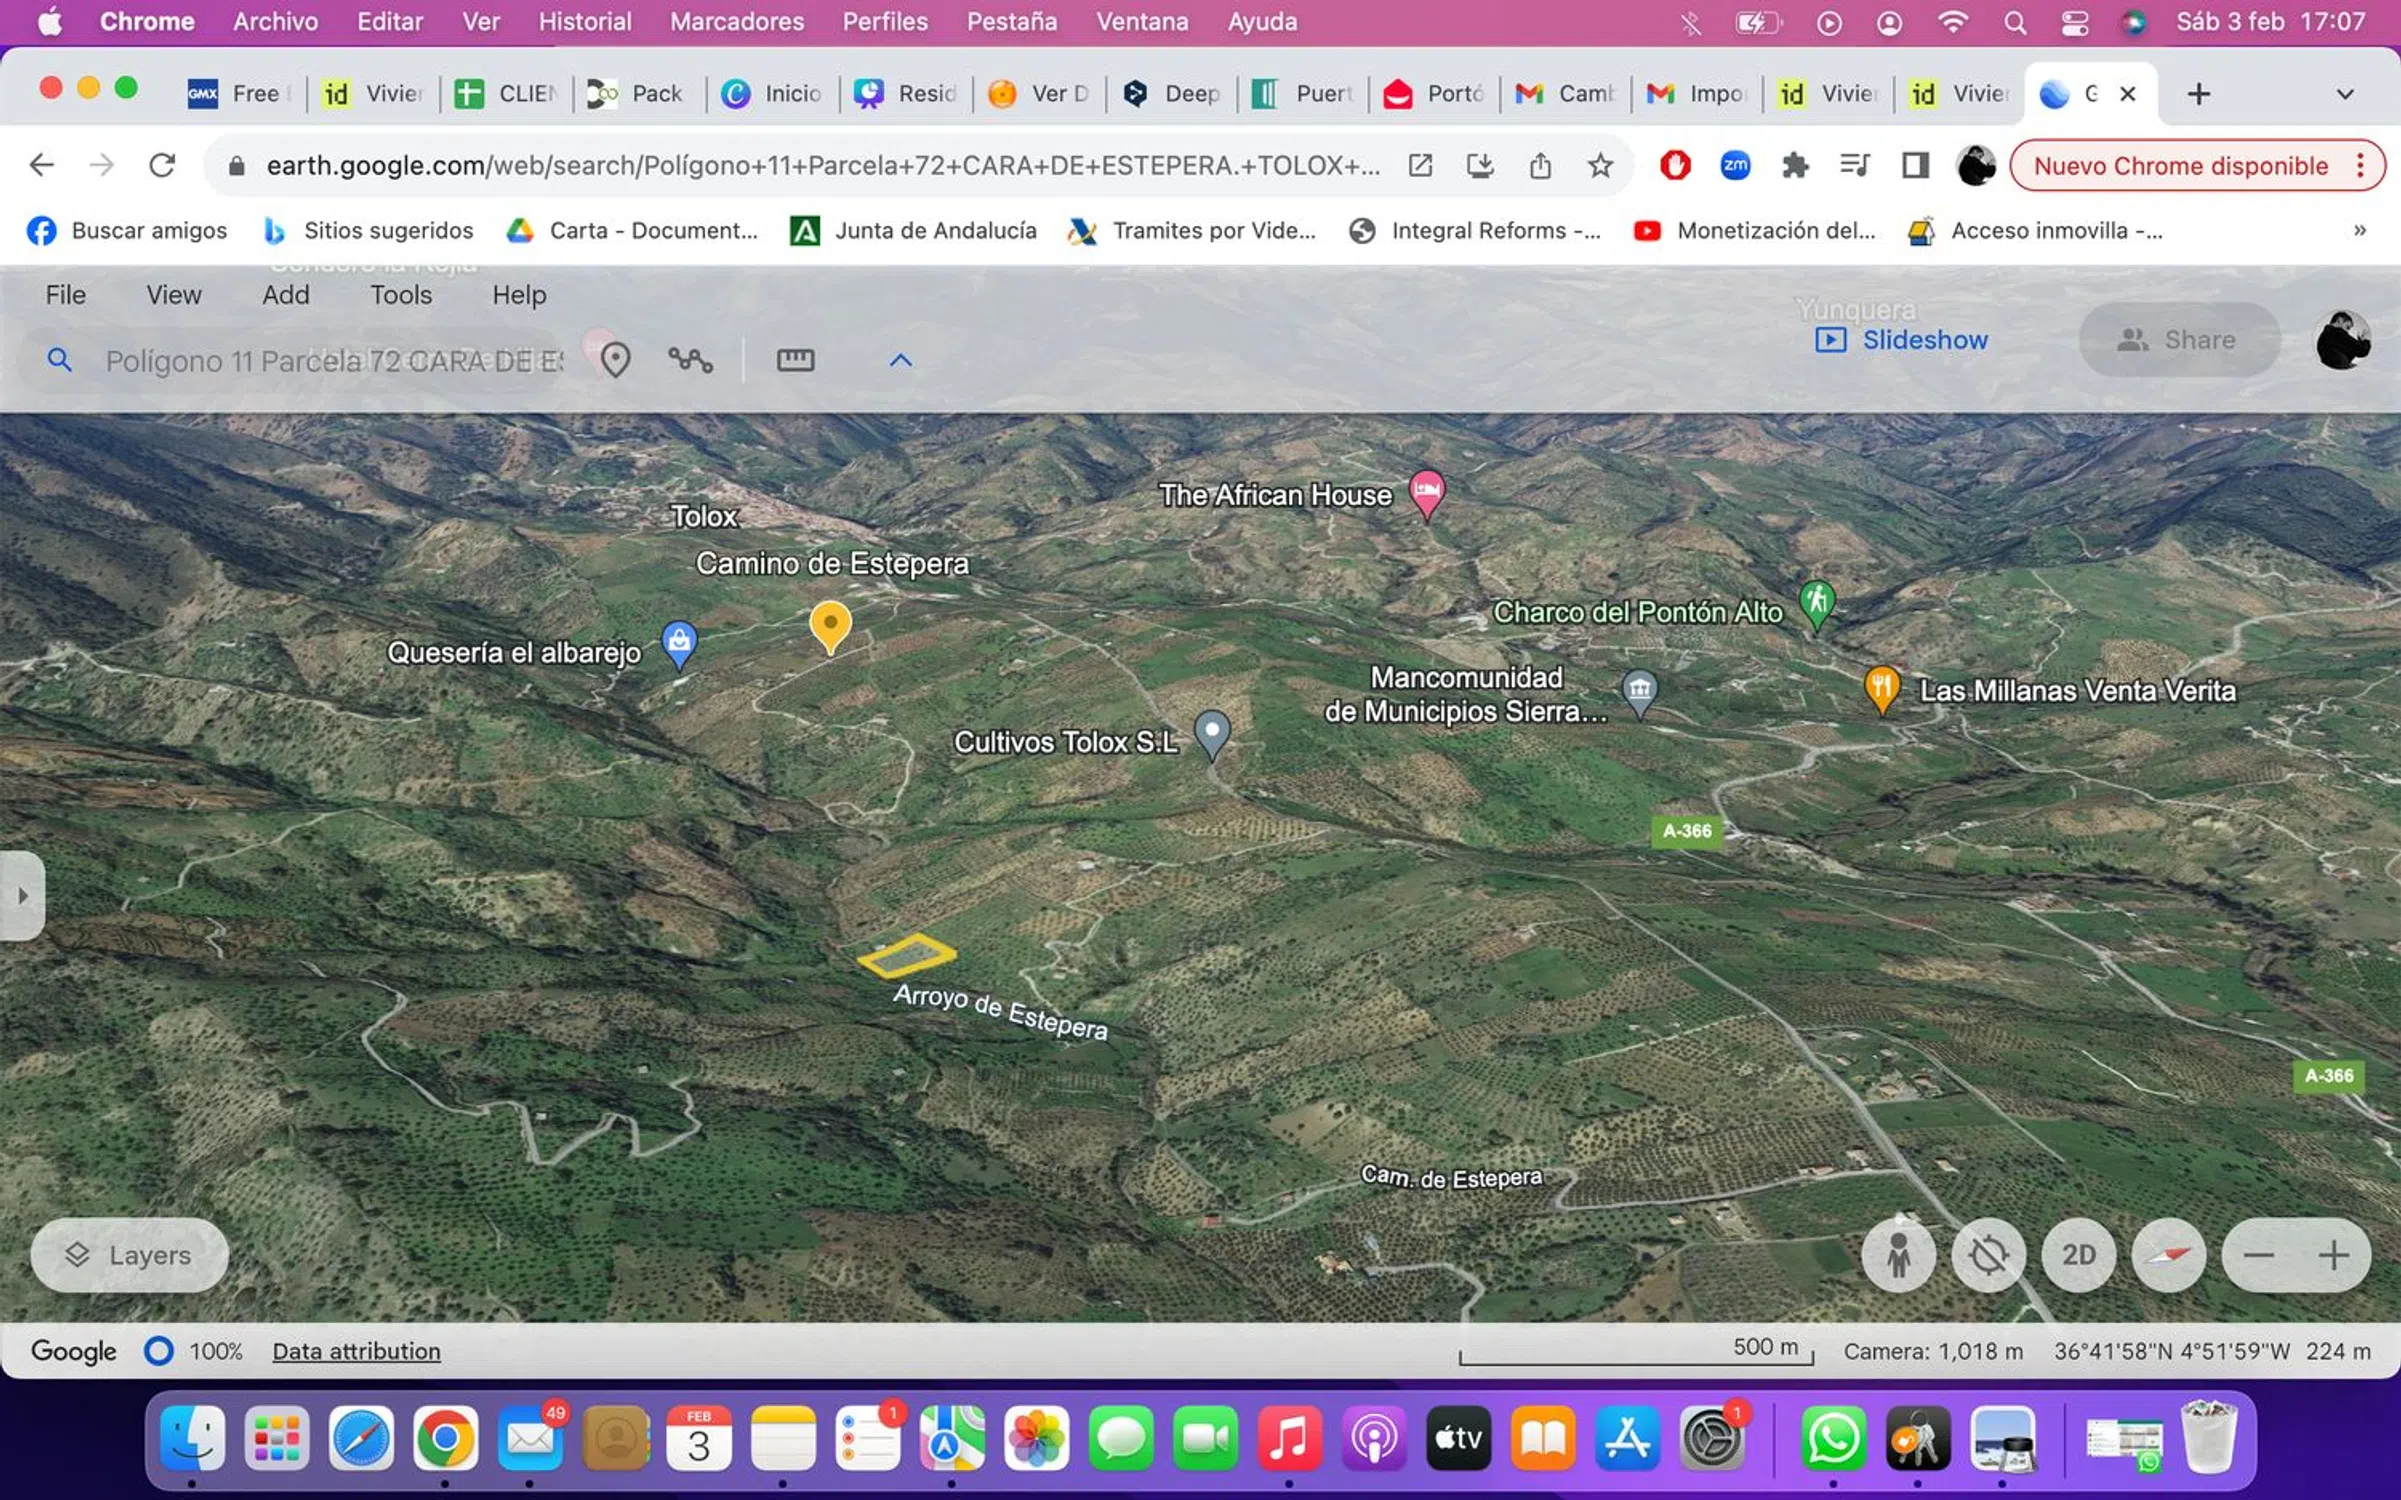Viewport: 2401px width, 1500px height.
Task: Click the Las Millanas restaurant marker
Action: point(1881,688)
